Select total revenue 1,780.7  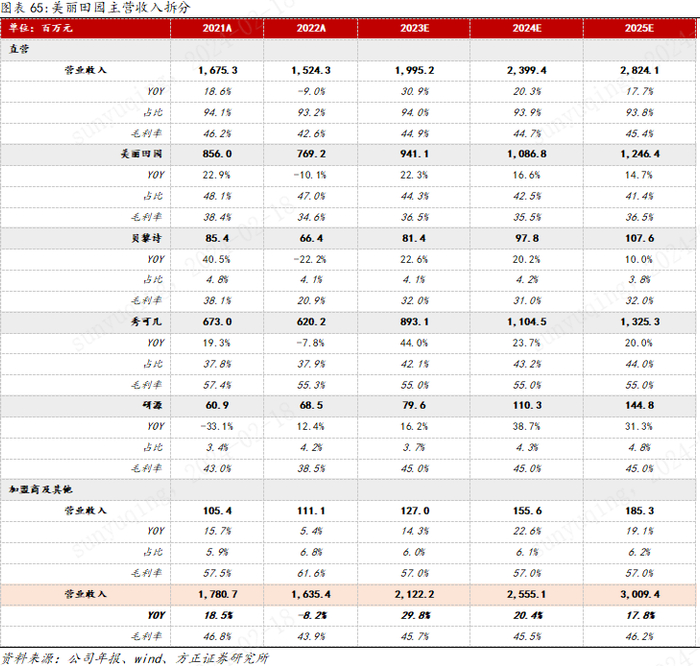tap(218, 594)
